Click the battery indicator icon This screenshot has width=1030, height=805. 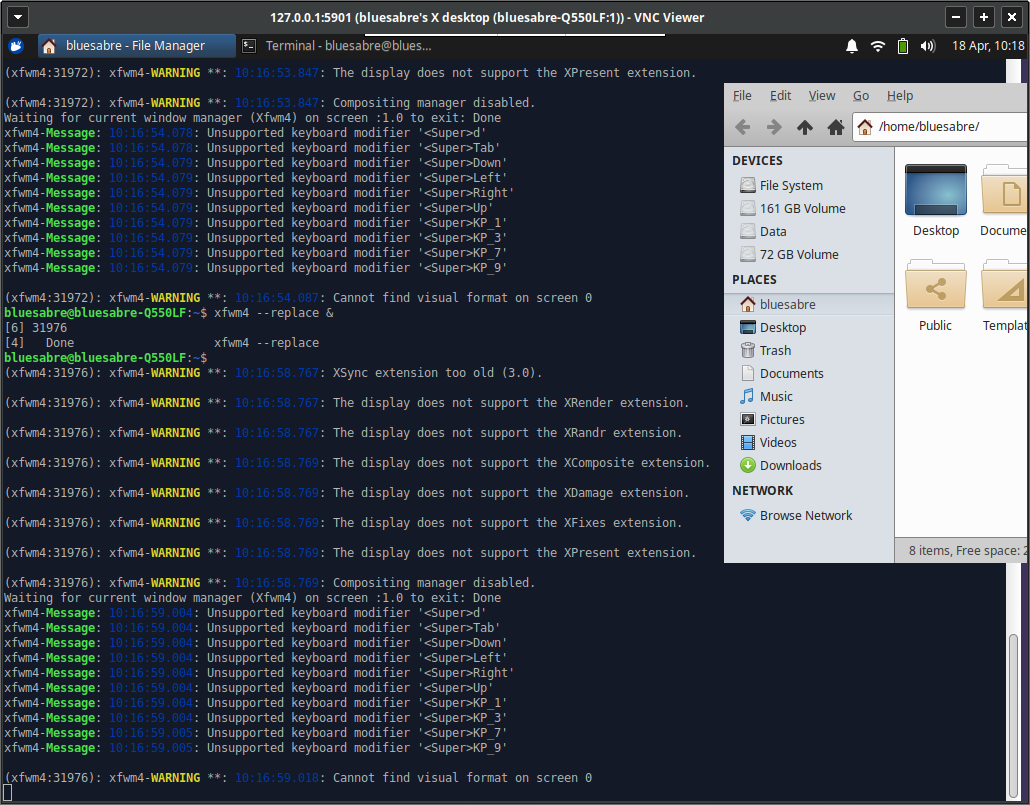tap(903, 46)
